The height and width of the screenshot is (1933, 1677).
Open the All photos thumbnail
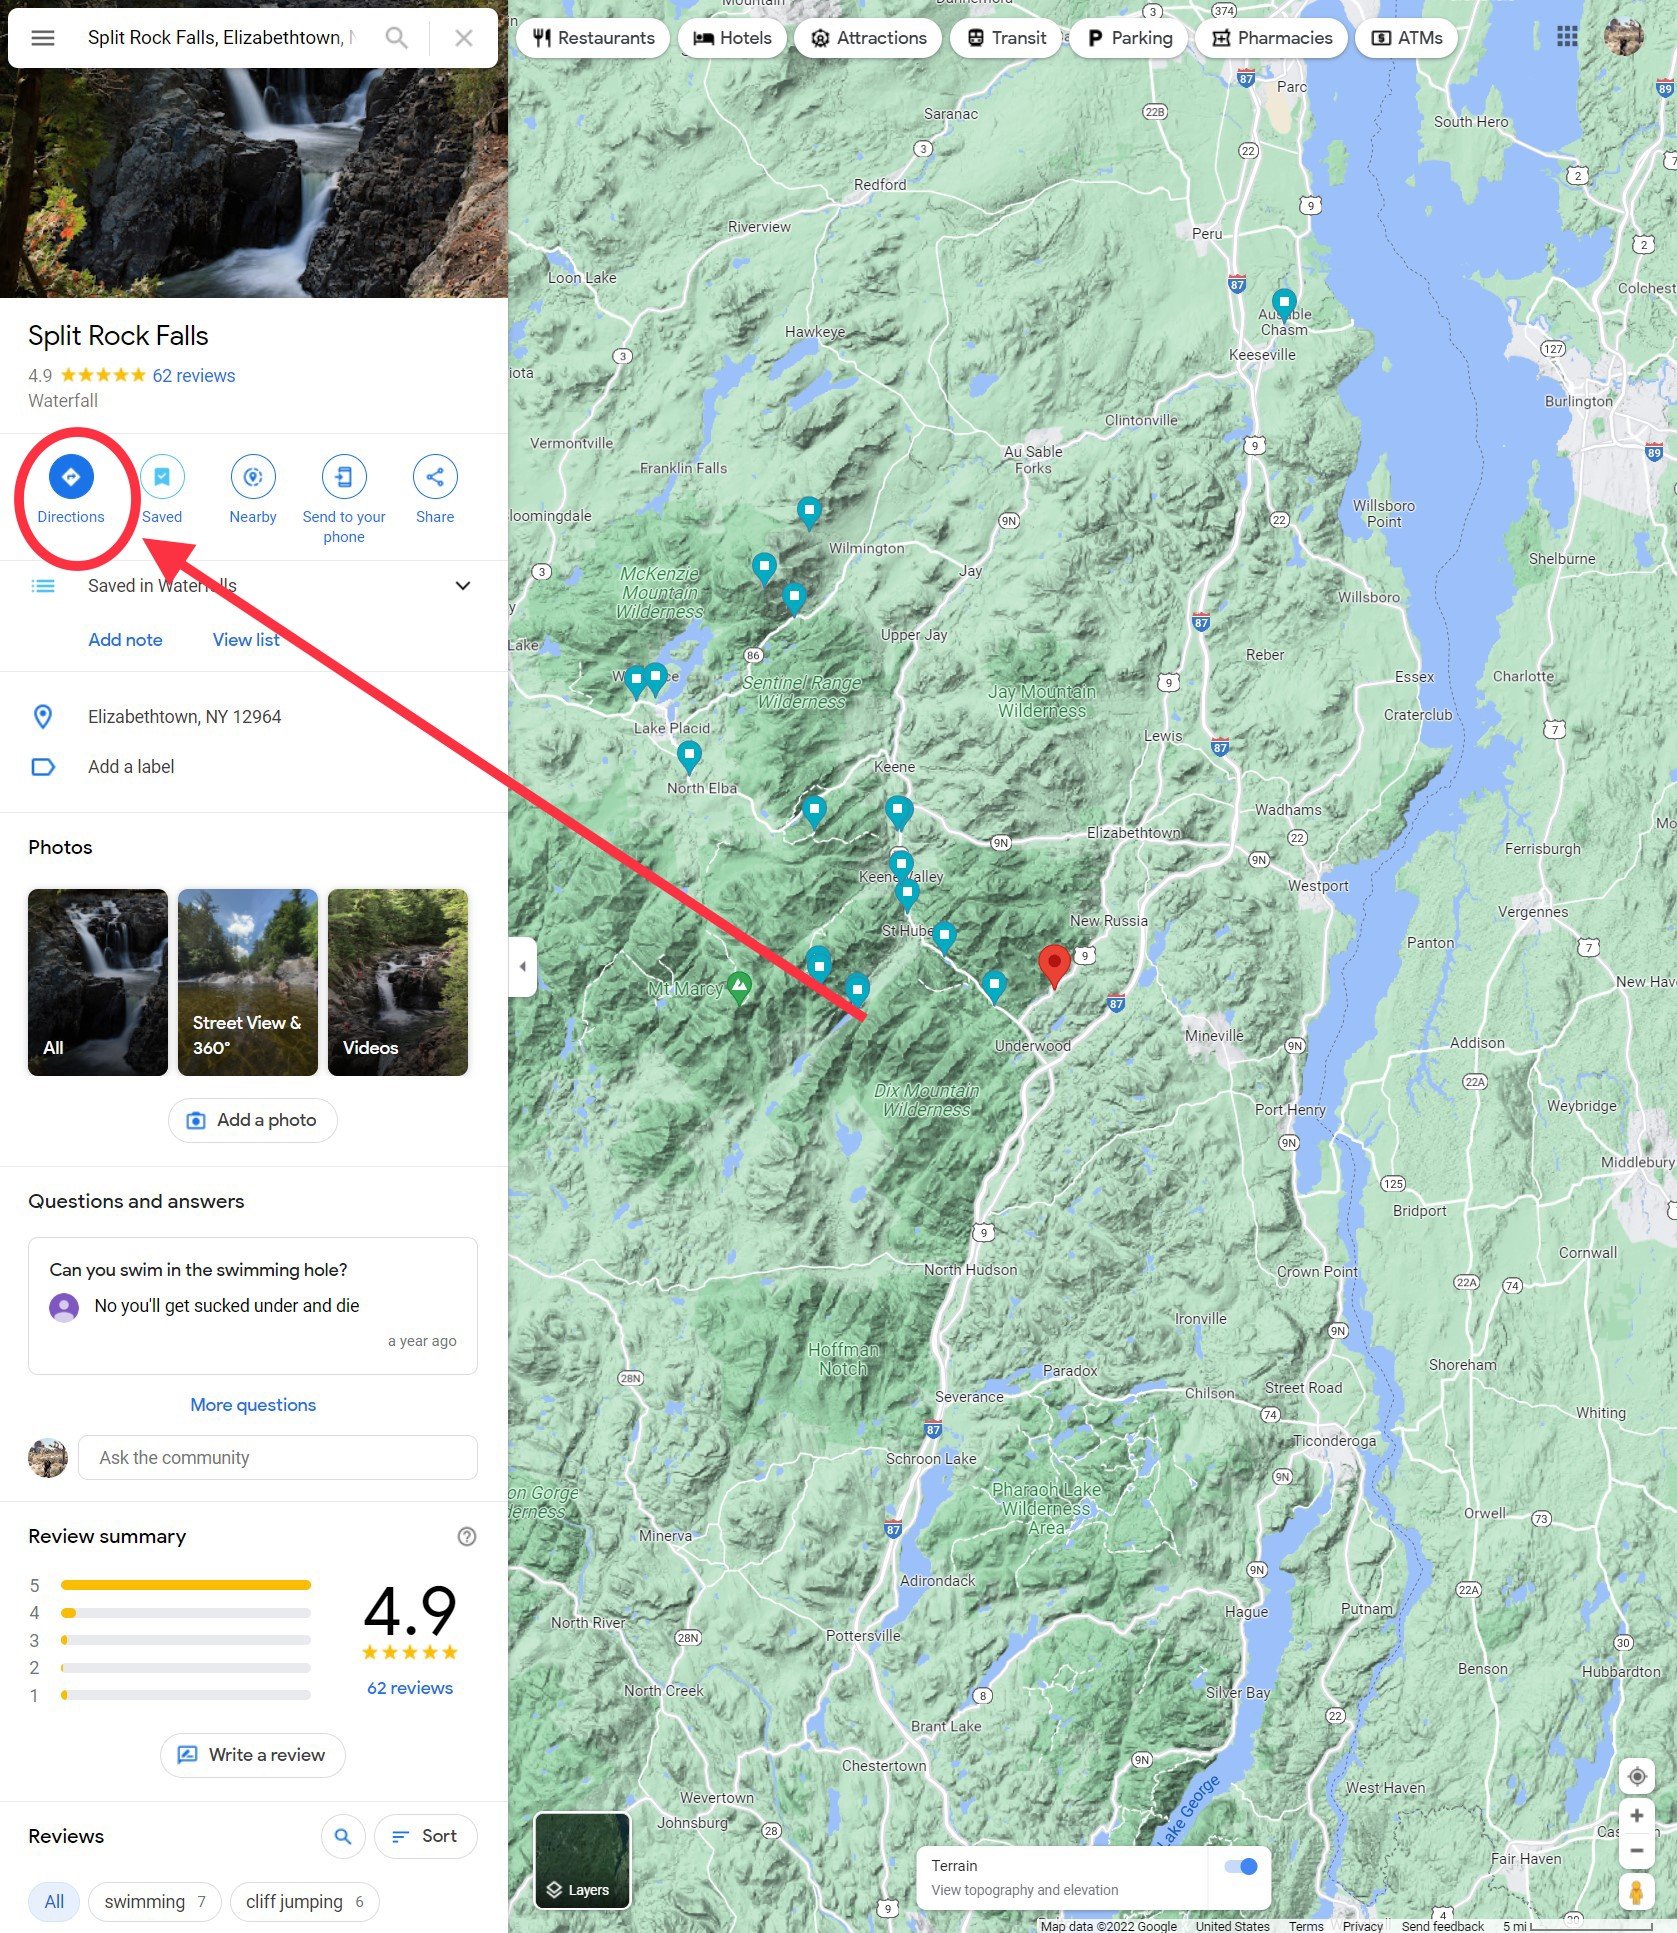(x=98, y=982)
